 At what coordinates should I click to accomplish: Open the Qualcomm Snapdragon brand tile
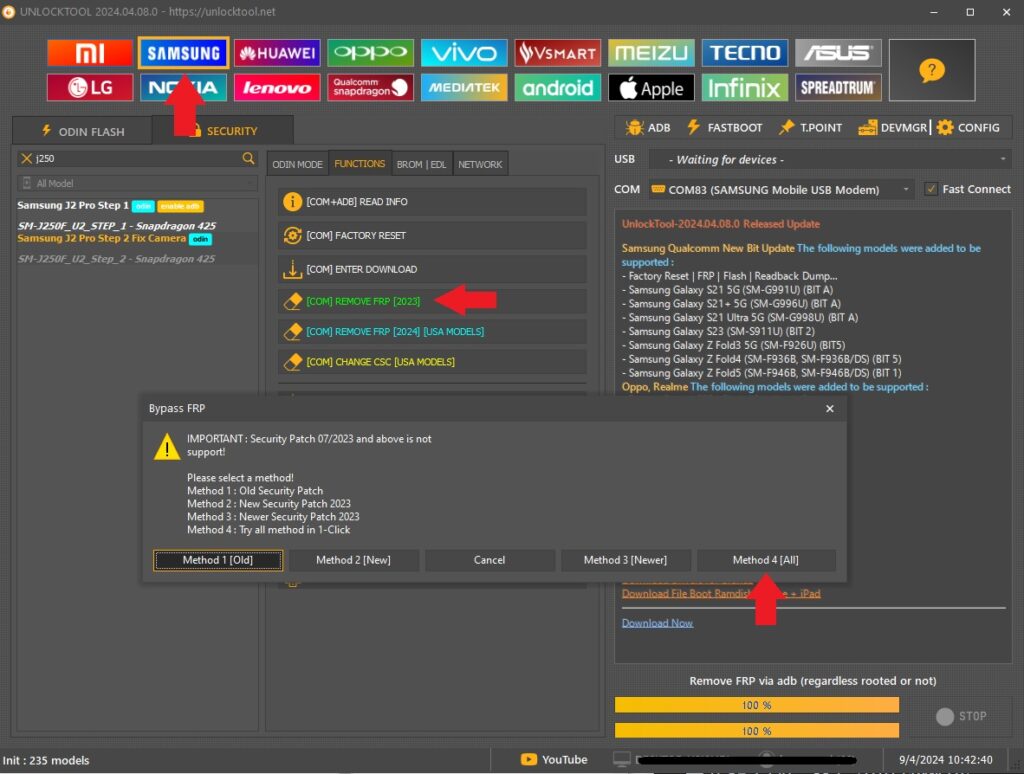point(371,88)
